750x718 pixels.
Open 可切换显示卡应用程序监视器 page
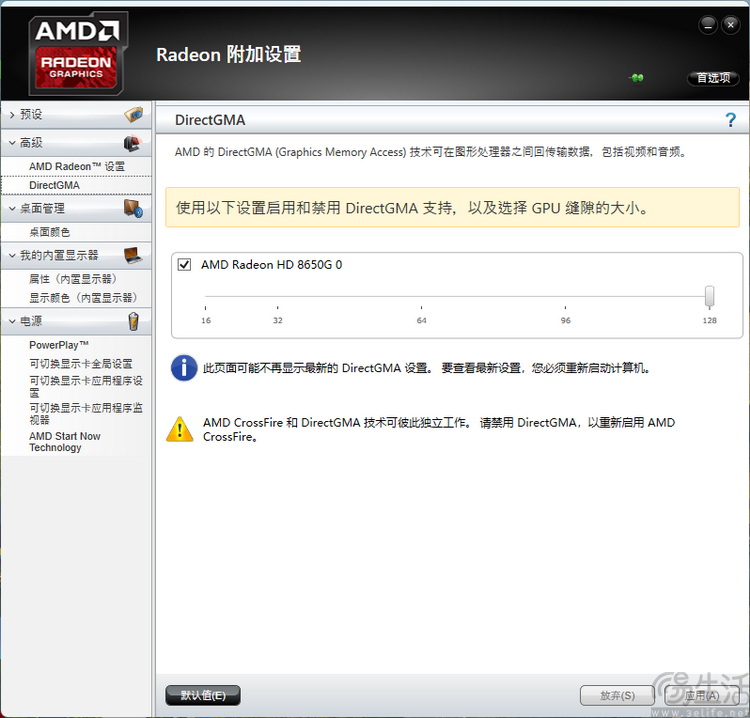[86, 414]
